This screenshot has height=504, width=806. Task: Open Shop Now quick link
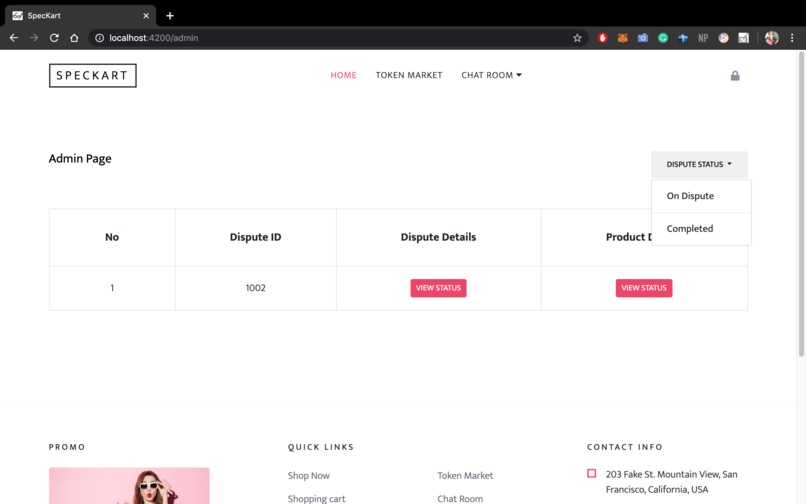tap(308, 476)
